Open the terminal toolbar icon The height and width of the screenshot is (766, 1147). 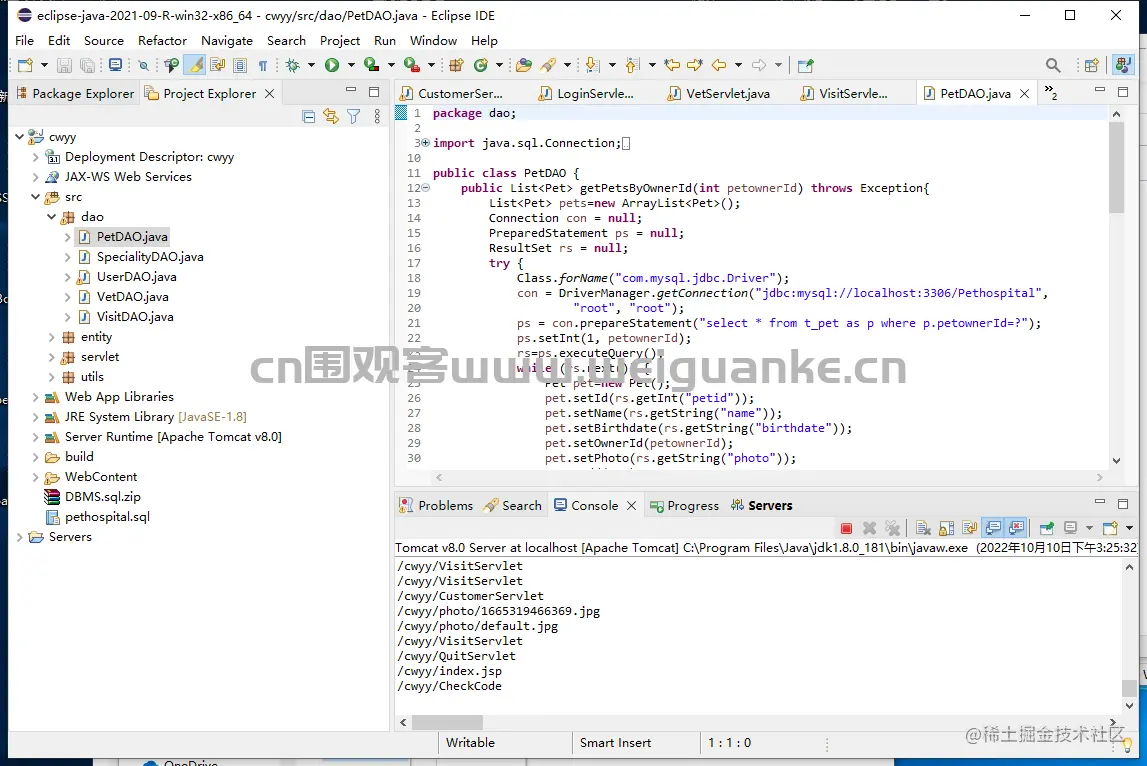pyautogui.click(x=116, y=65)
